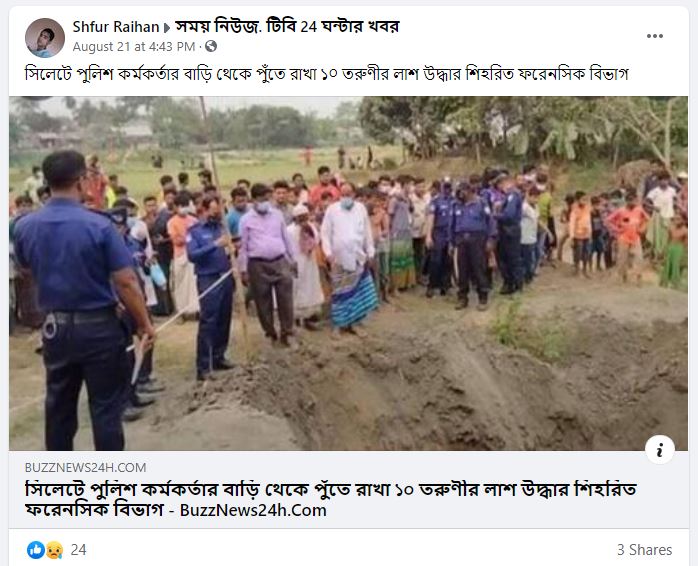Screen dimensions: 698x566
Task: Open Shfur Raihan profile name link
Action: point(116,27)
